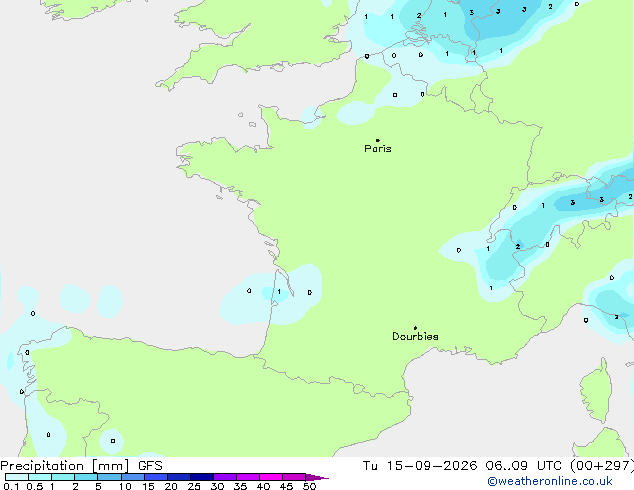Click the value 2 near Lake Geneva
This screenshot has width=634, height=490.
click(x=518, y=246)
